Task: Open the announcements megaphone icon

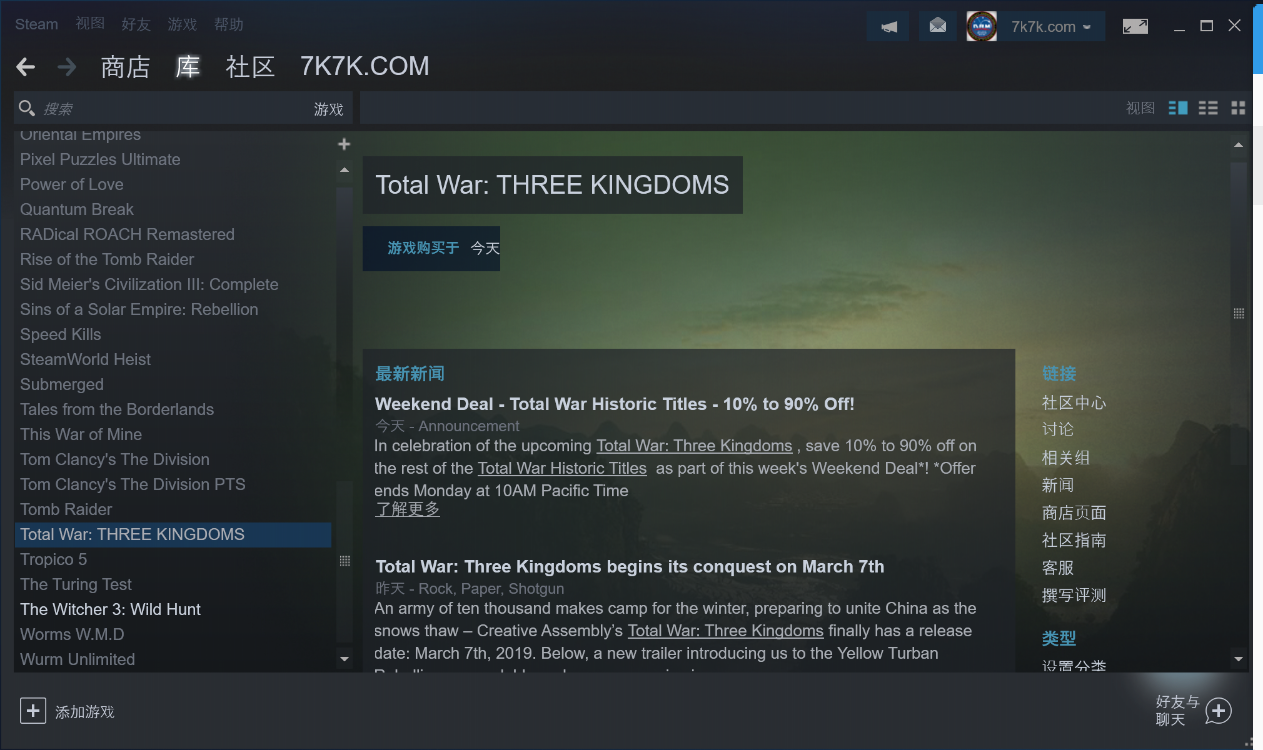Action: click(x=888, y=27)
